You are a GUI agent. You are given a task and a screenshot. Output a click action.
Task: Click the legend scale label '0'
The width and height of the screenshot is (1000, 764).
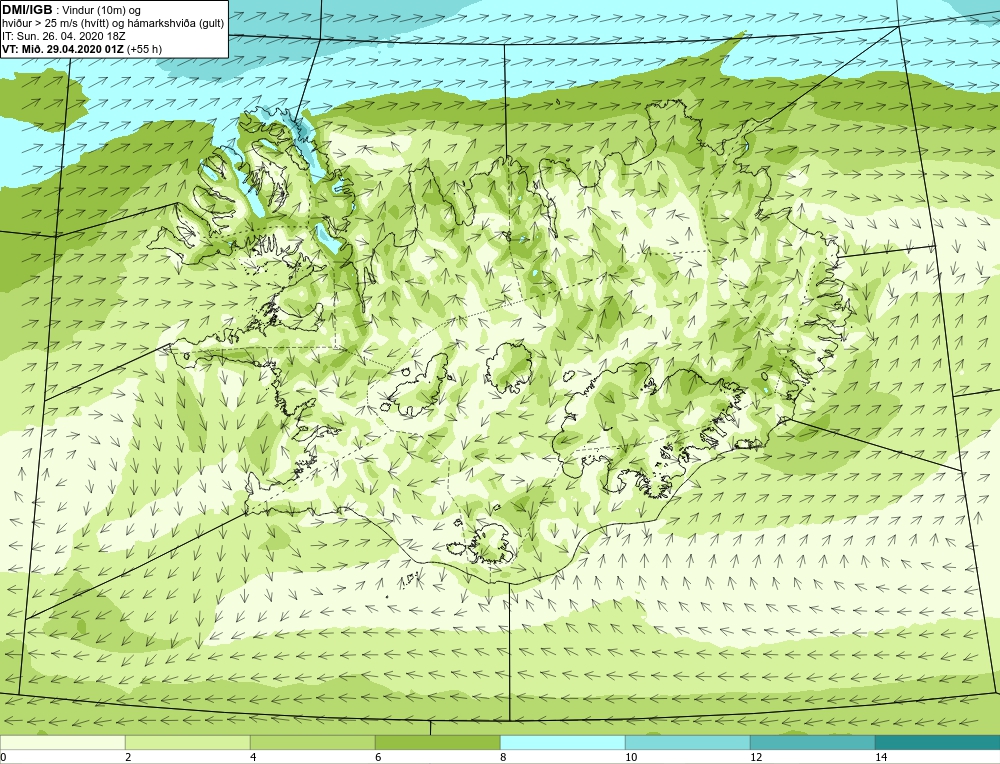3,757
